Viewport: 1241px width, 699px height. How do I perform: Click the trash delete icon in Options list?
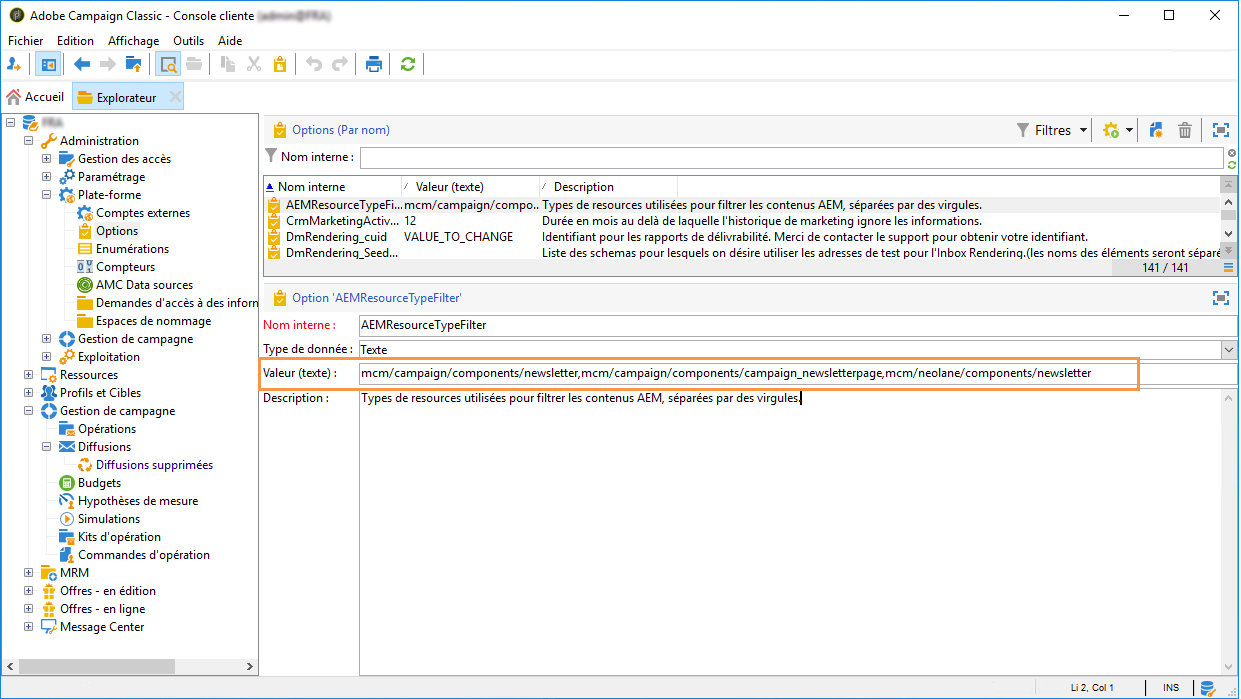[1185, 130]
